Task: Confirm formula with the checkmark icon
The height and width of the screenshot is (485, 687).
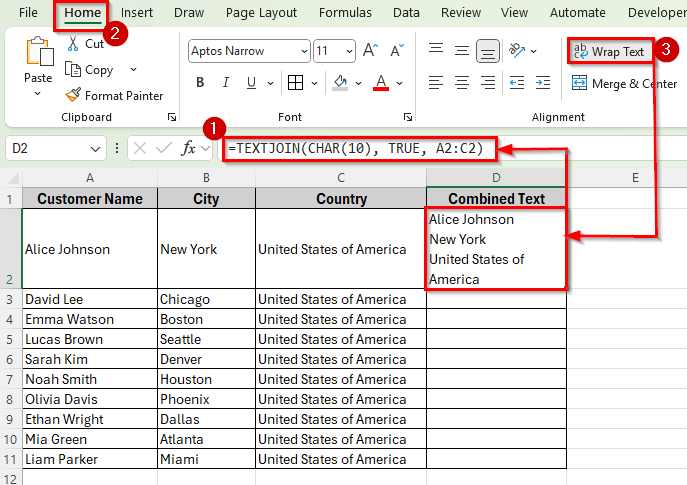Action: point(163,149)
